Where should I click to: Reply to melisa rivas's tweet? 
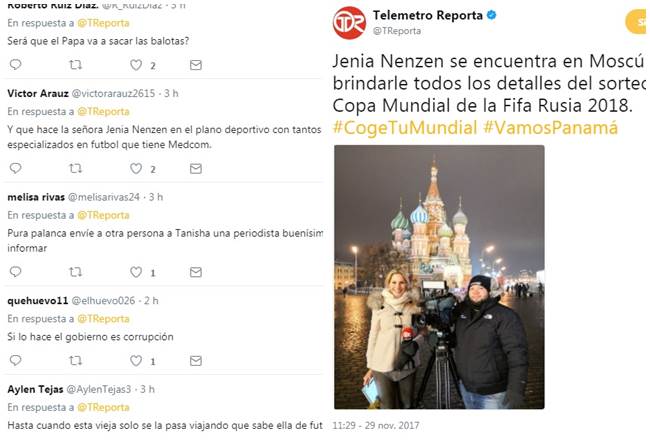pyautogui.click(x=15, y=272)
